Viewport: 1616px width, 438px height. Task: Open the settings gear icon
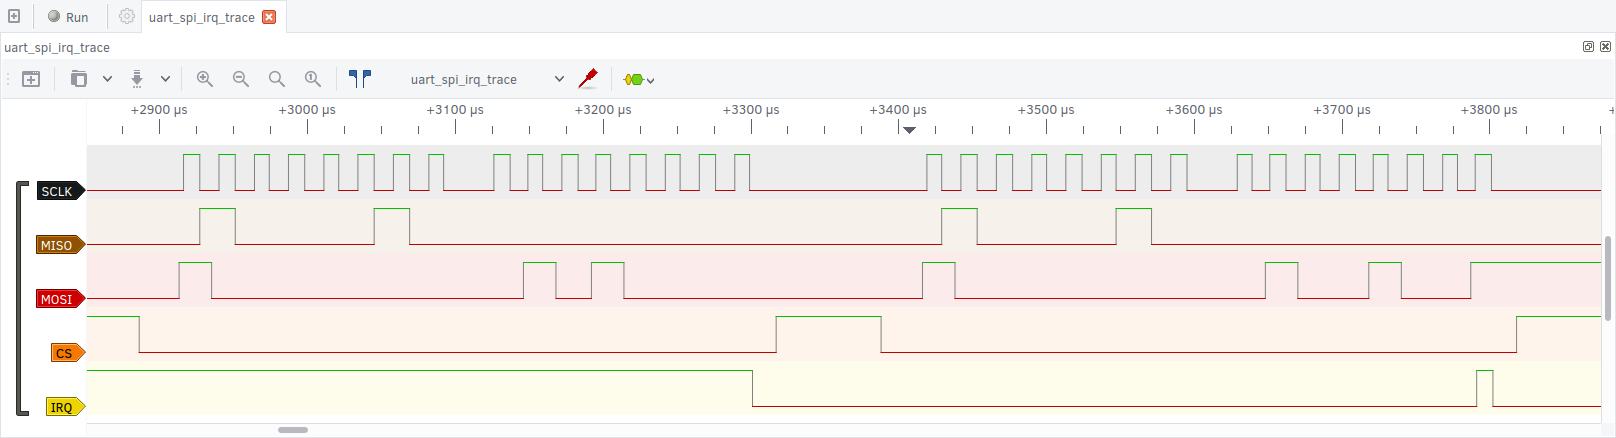tap(126, 17)
